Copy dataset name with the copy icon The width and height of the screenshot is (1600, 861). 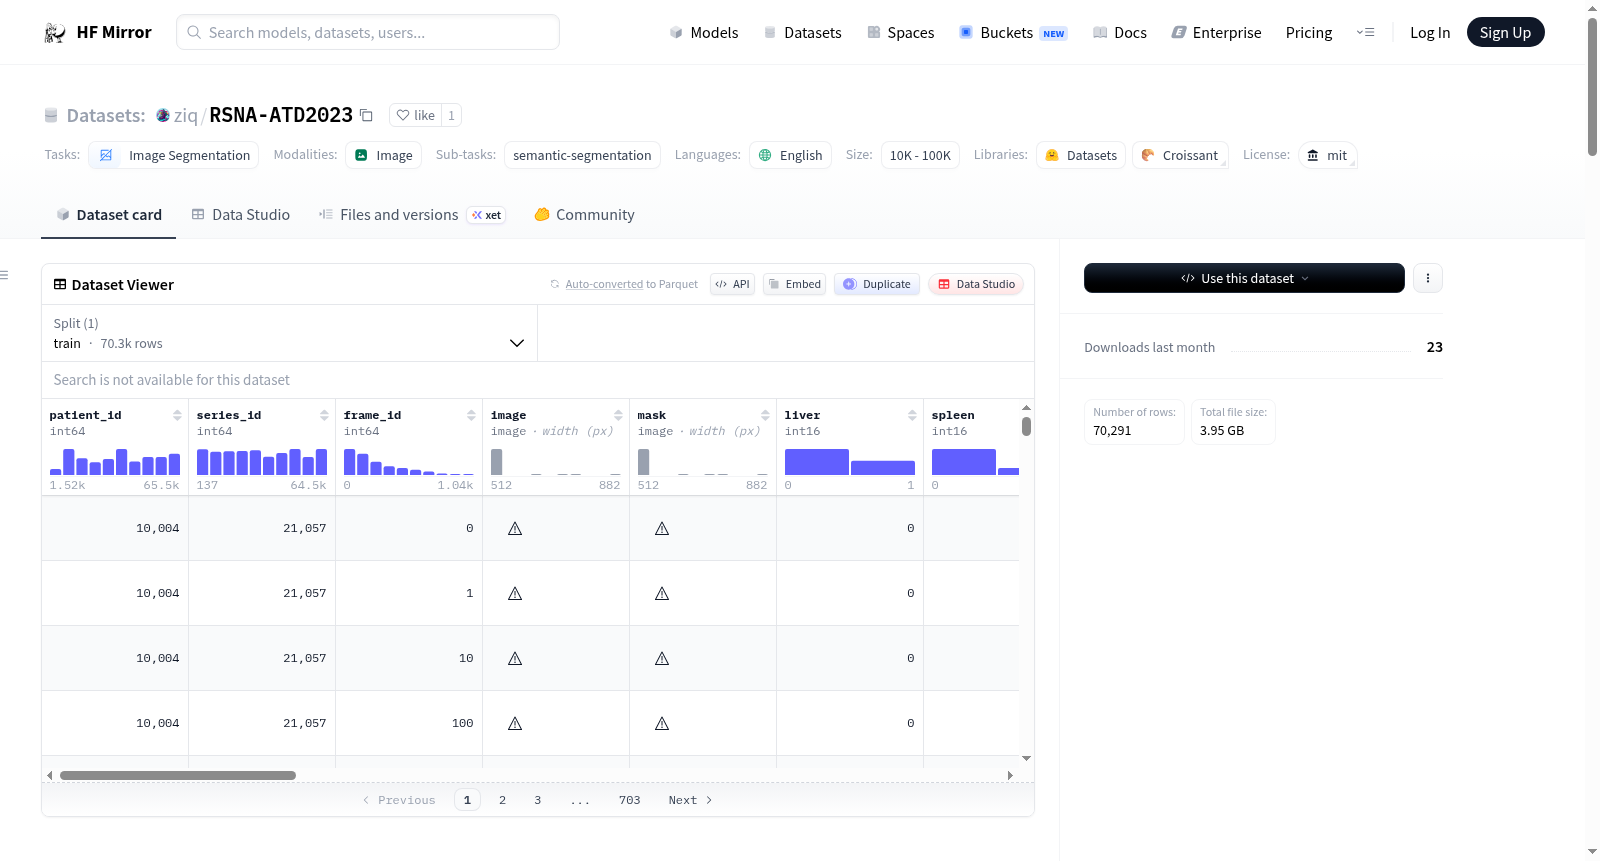pyautogui.click(x=367, y=116)
